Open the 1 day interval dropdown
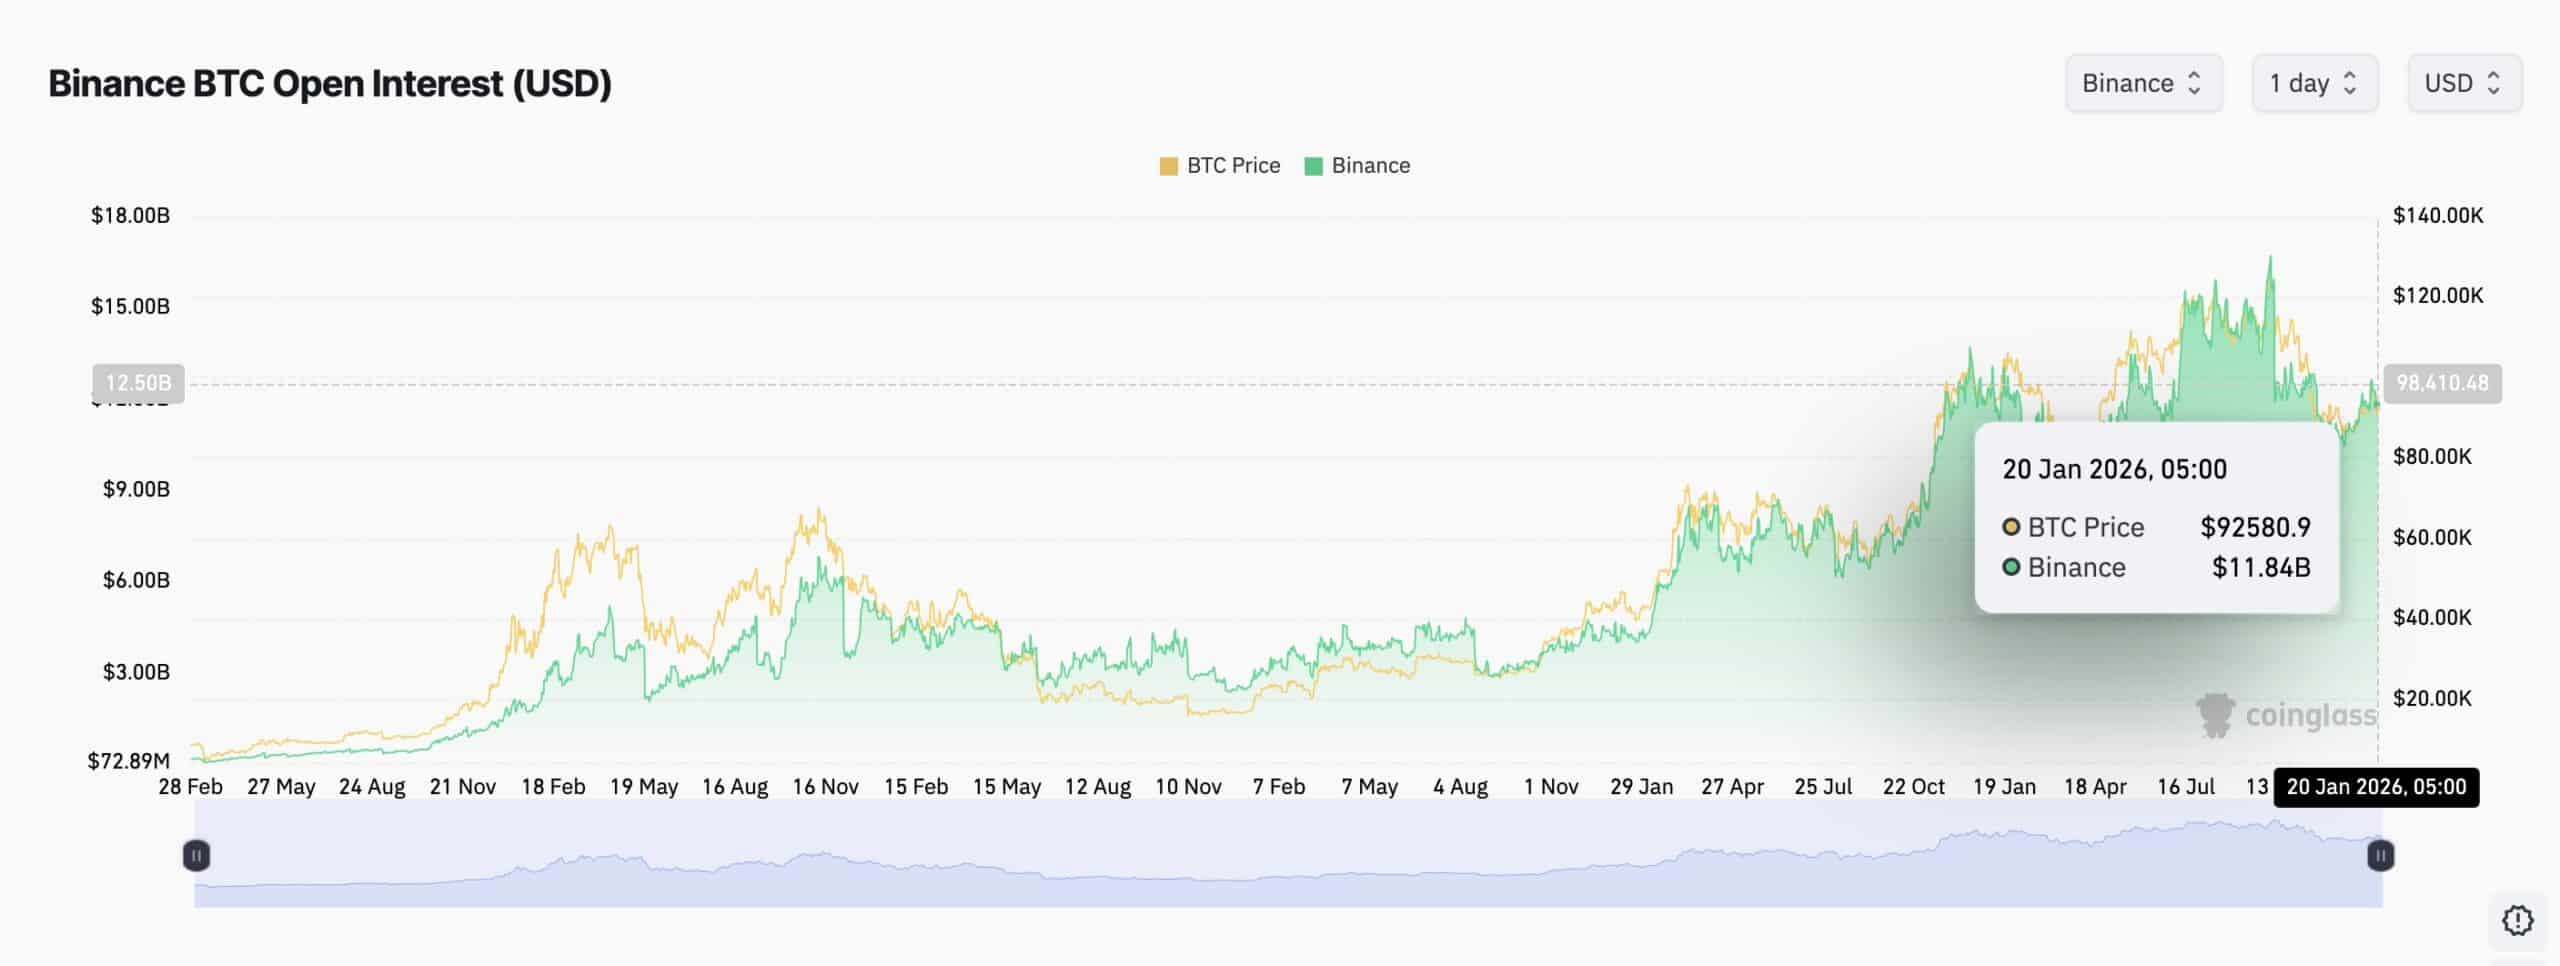 coord(2313,83)
